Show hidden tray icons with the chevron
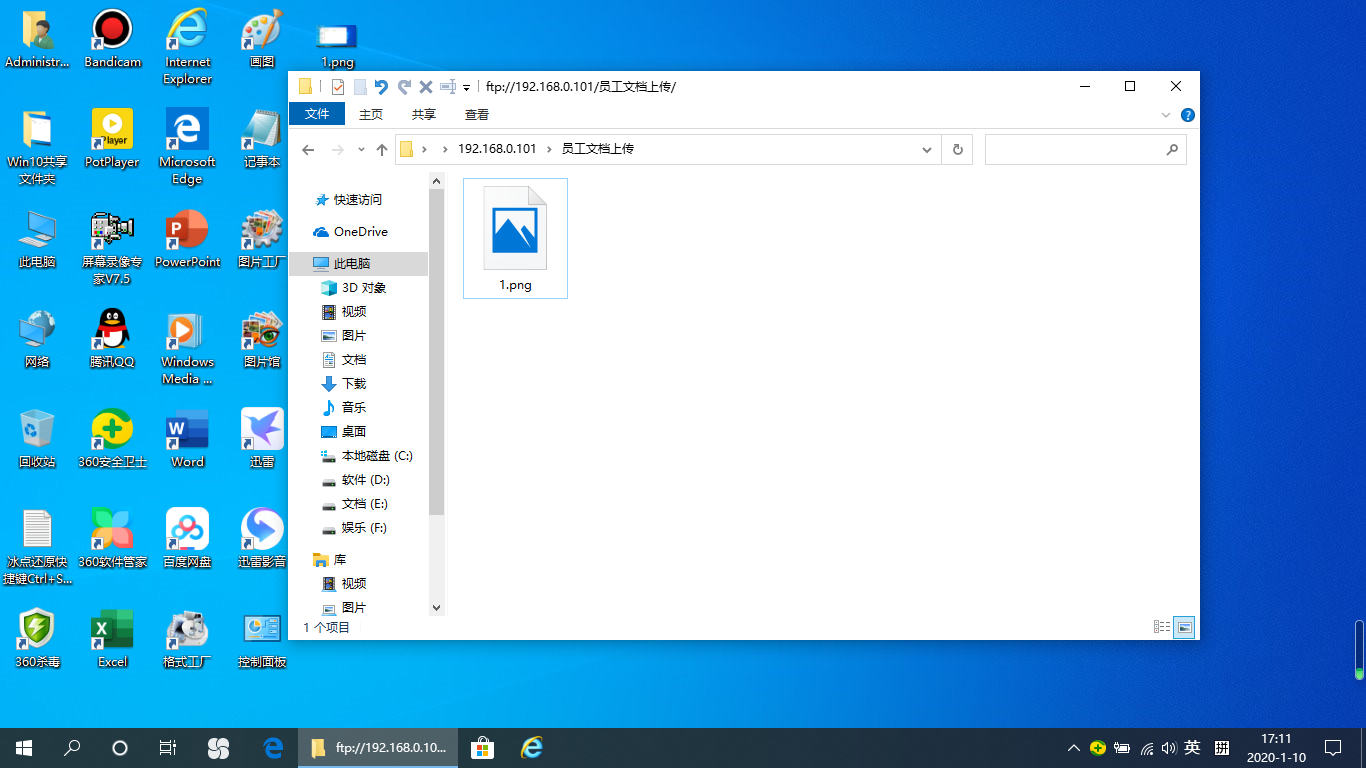The height and width of the screenshot is (768, 1366). coord(1073,747)
